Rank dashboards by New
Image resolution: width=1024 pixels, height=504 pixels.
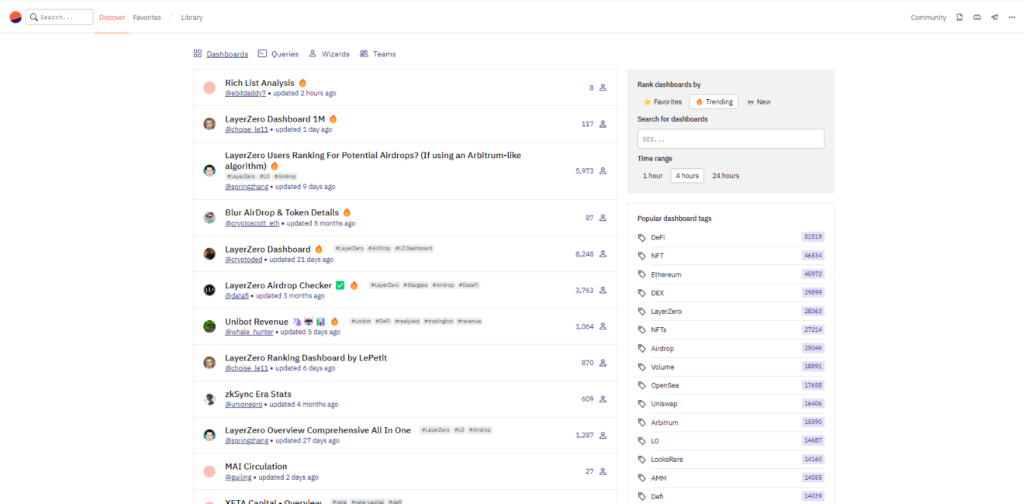(x=758, y=102)
